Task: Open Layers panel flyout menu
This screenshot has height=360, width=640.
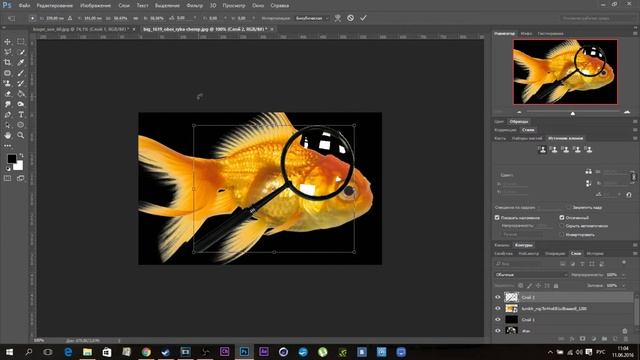Action: [635, 253]
